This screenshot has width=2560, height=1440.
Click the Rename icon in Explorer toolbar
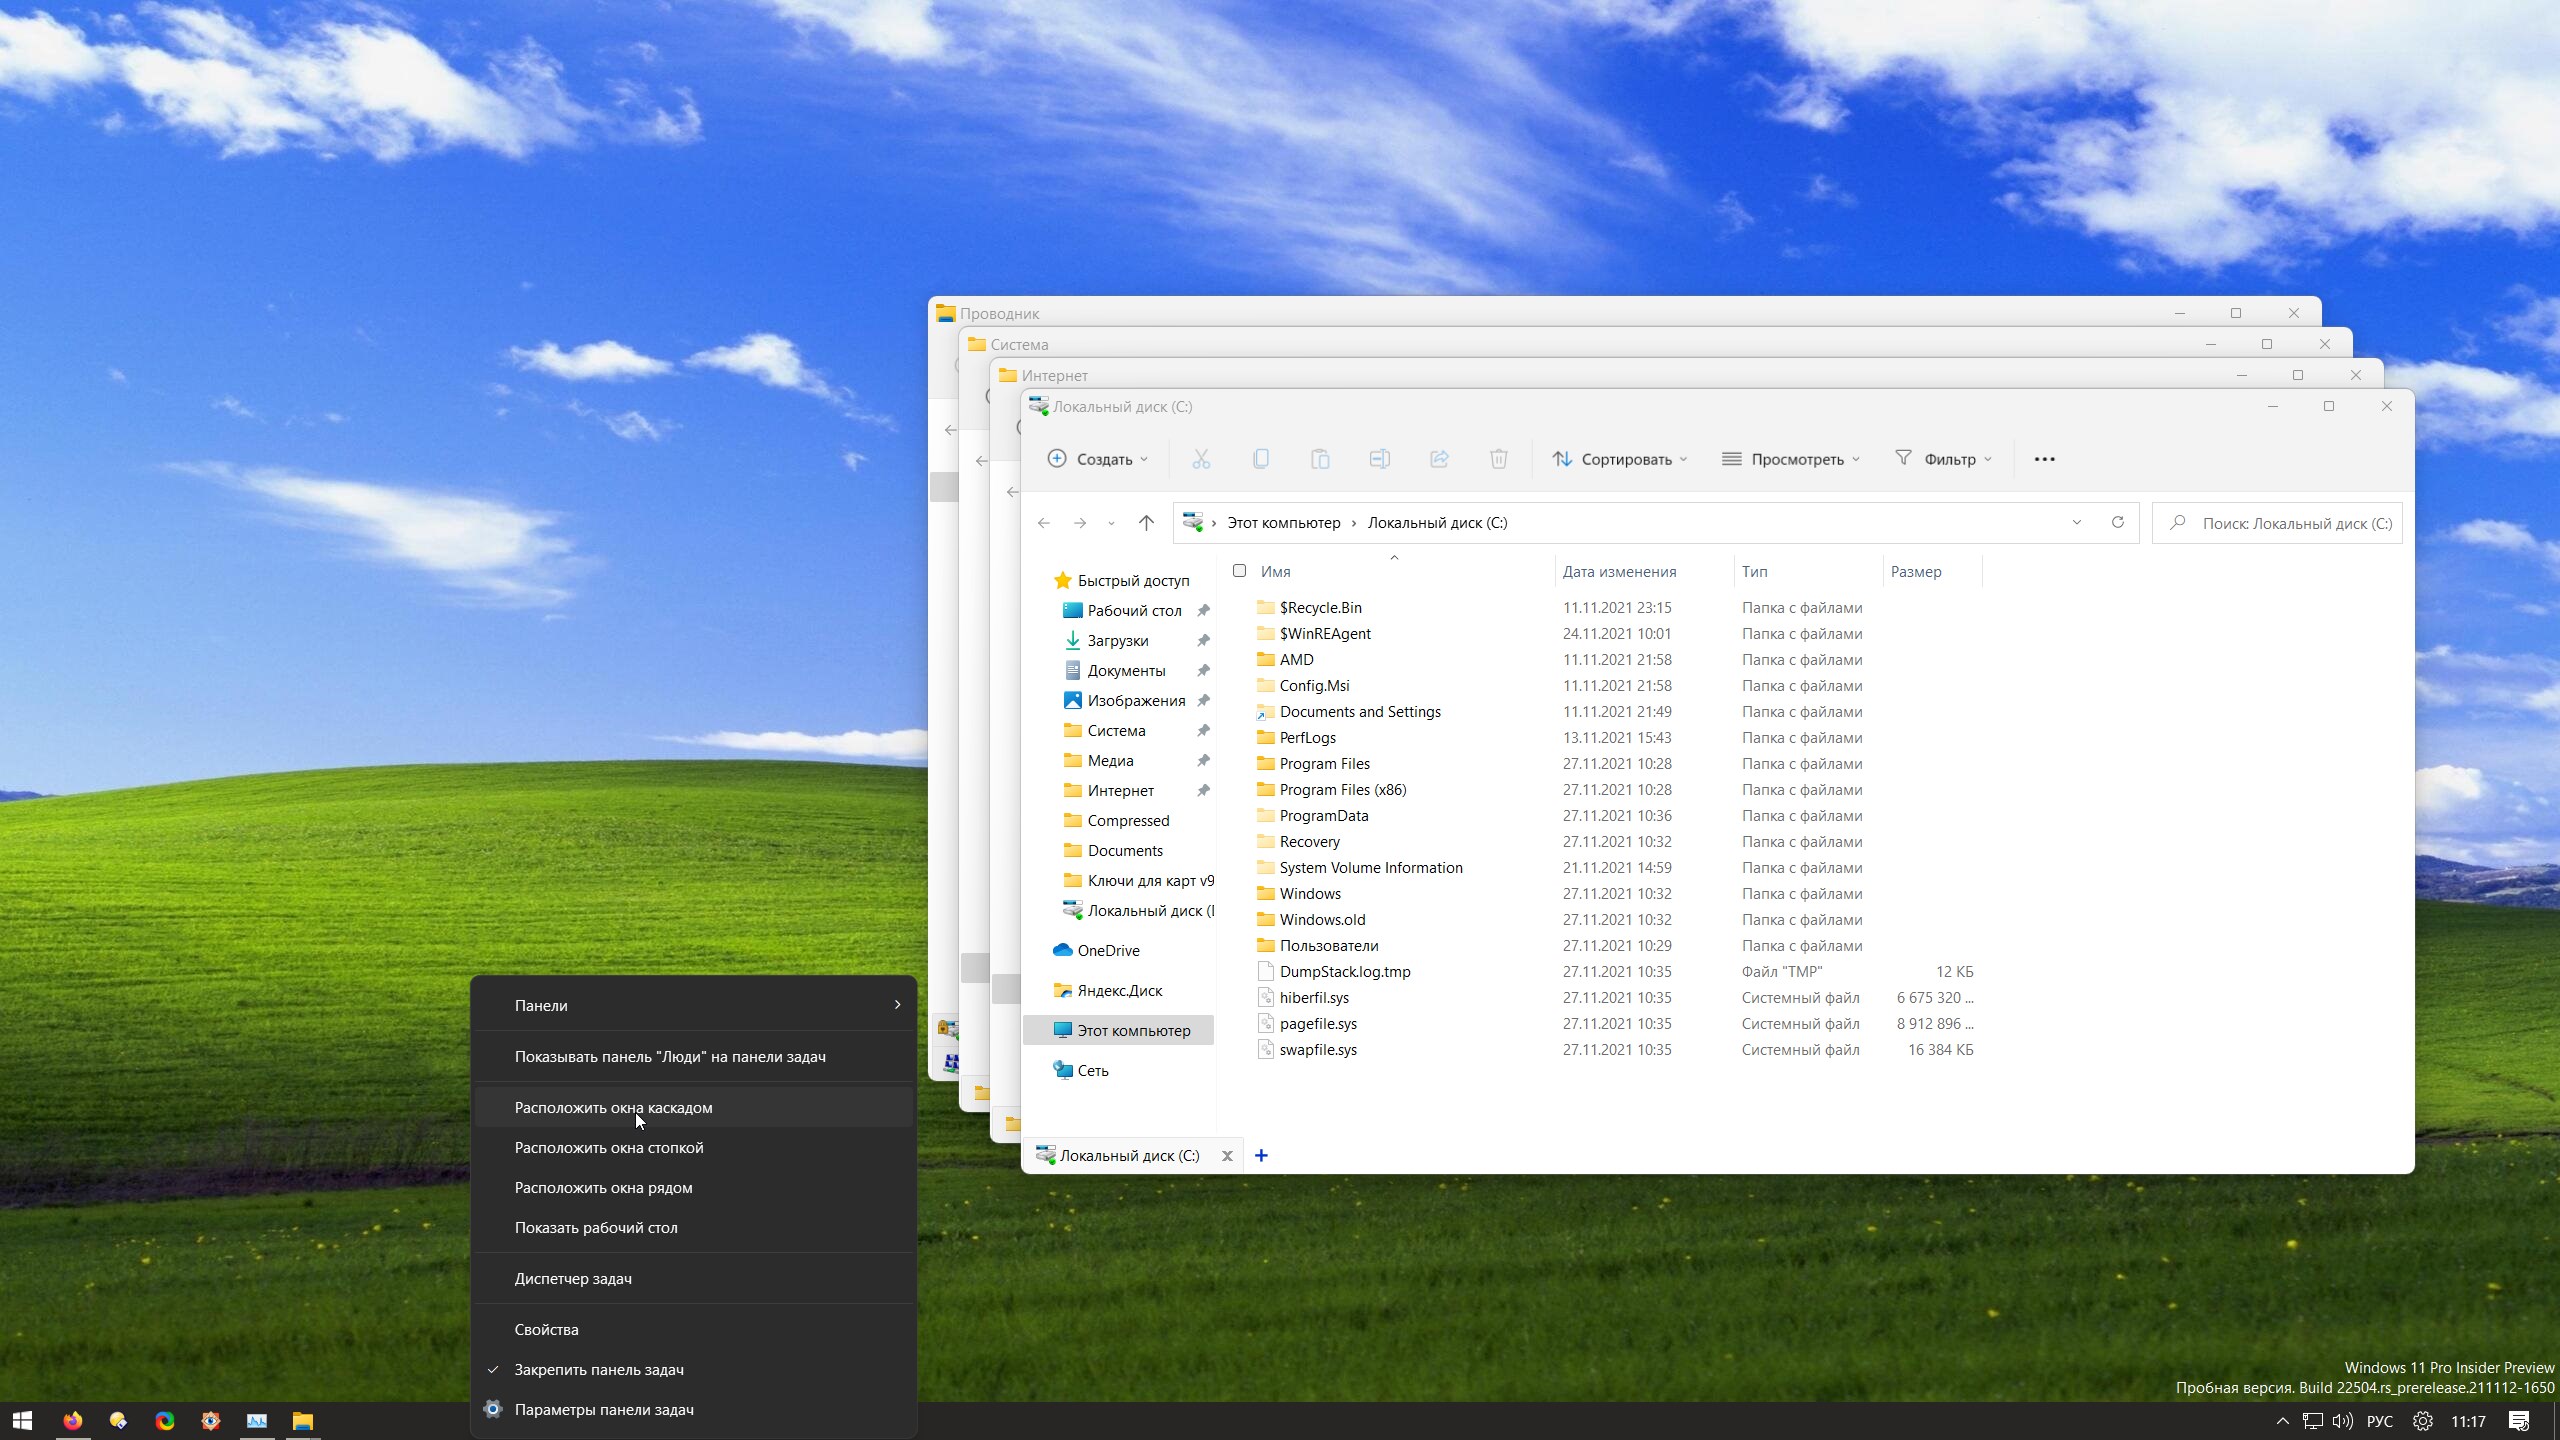(x=1380, y=459)
